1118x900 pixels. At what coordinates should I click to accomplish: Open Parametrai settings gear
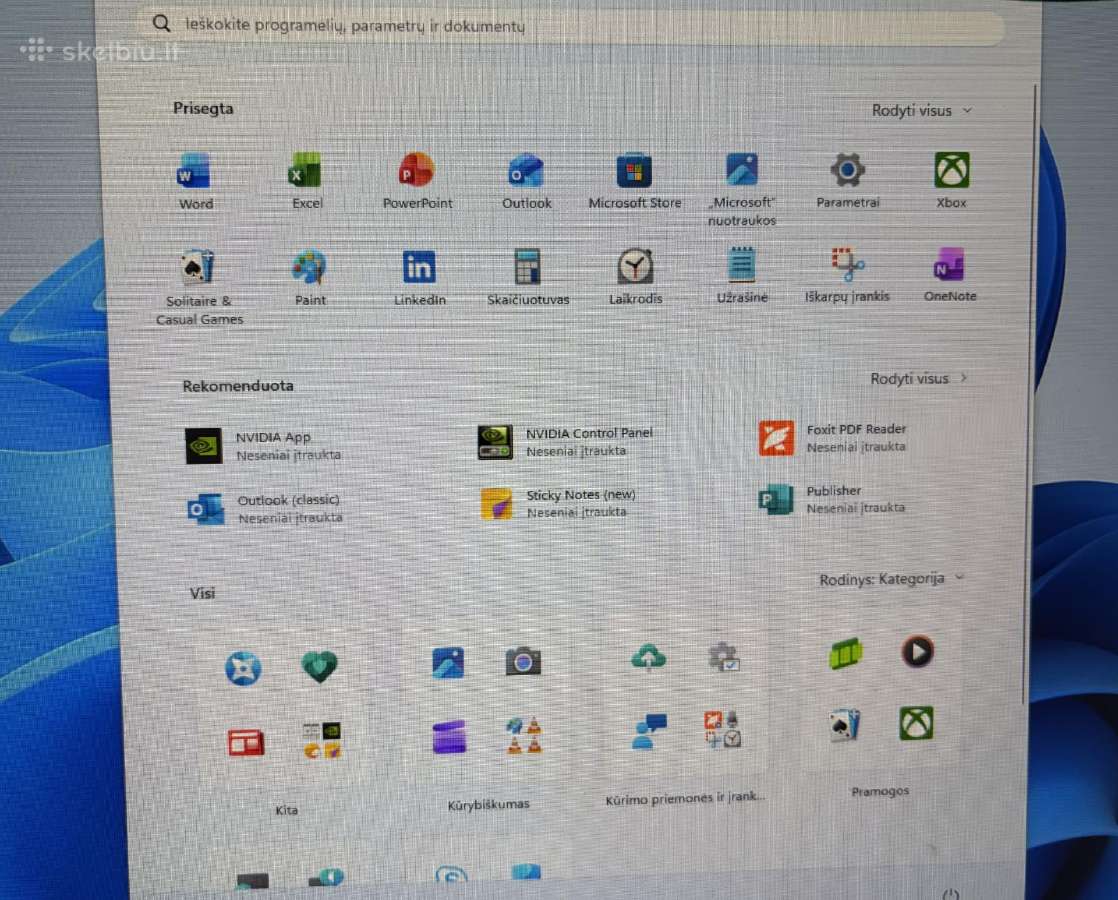click(847, 180)
